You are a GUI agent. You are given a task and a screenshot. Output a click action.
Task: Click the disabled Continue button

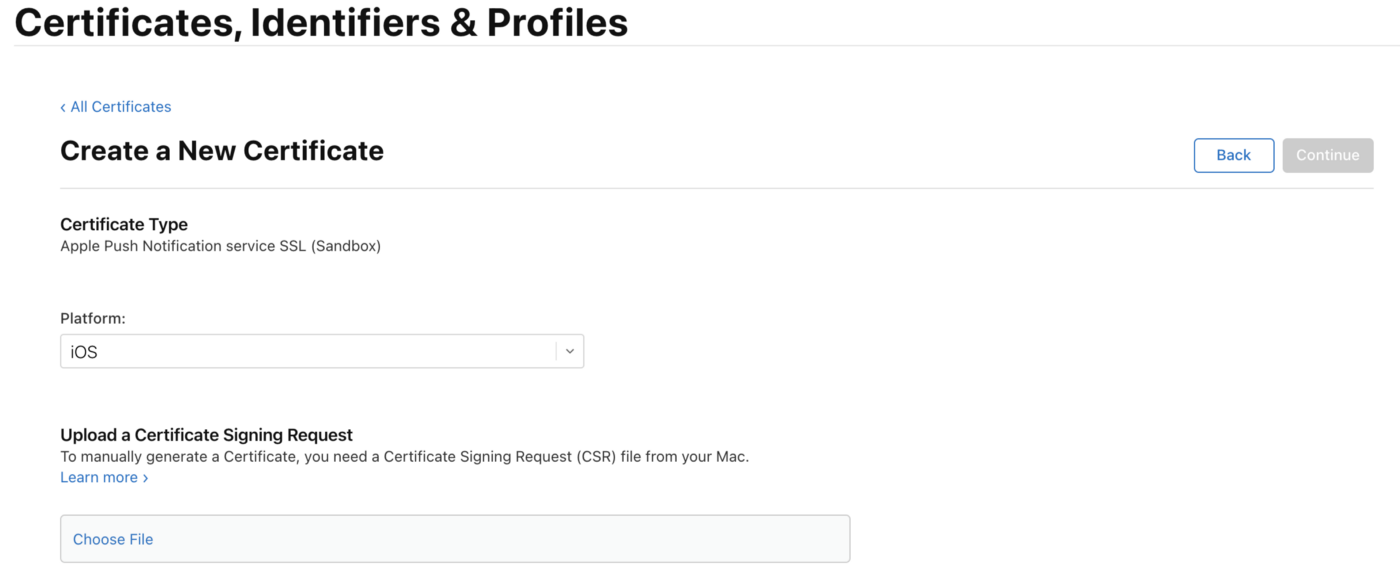1327,155
